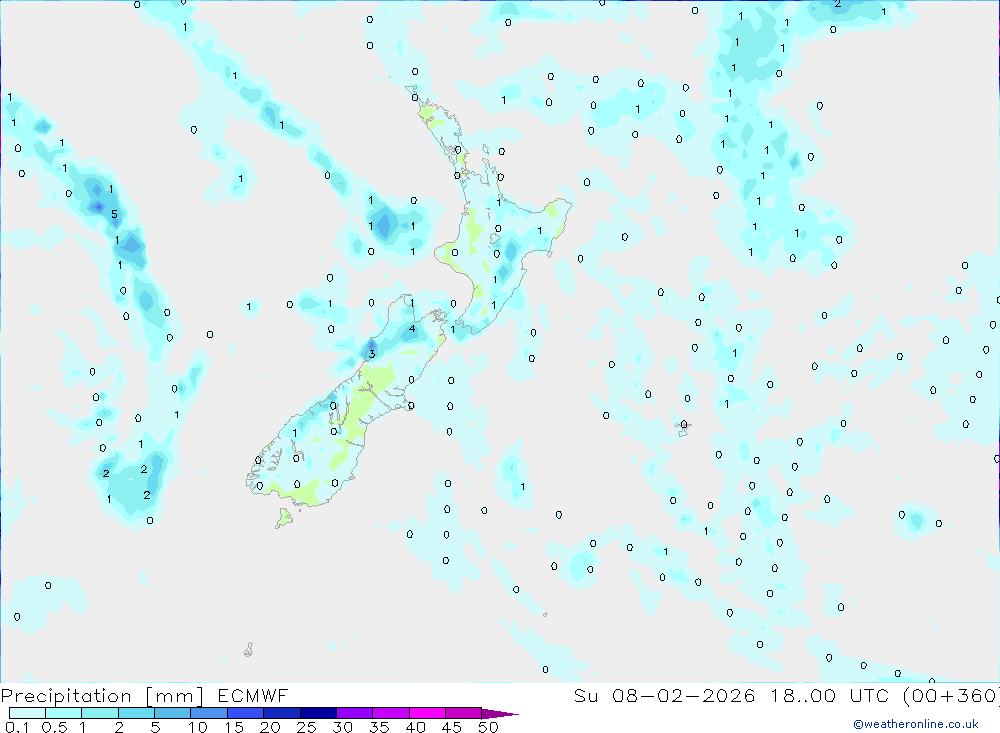Click legend scale label "0.1"
Screen dimensions: 1000x733
coord(17,727)
